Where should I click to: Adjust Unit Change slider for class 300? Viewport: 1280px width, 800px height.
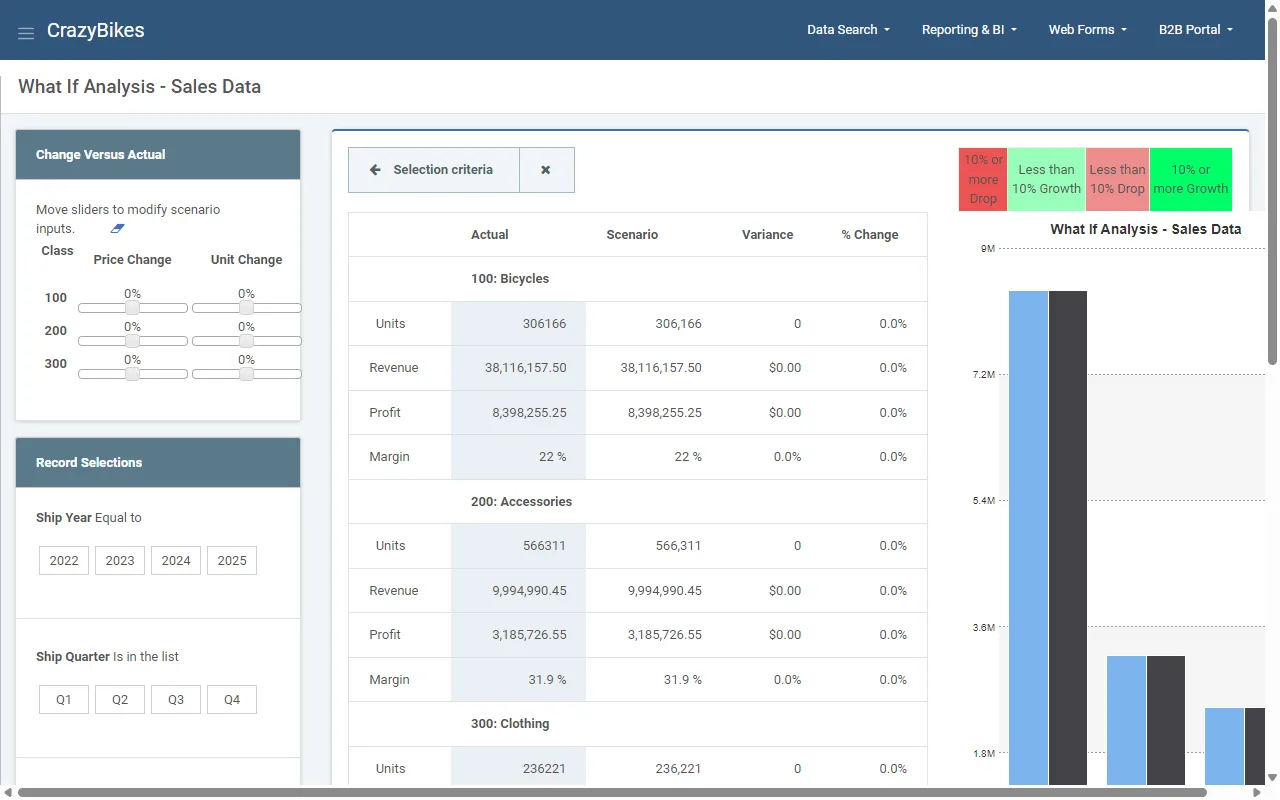click(x=247, y=374)
